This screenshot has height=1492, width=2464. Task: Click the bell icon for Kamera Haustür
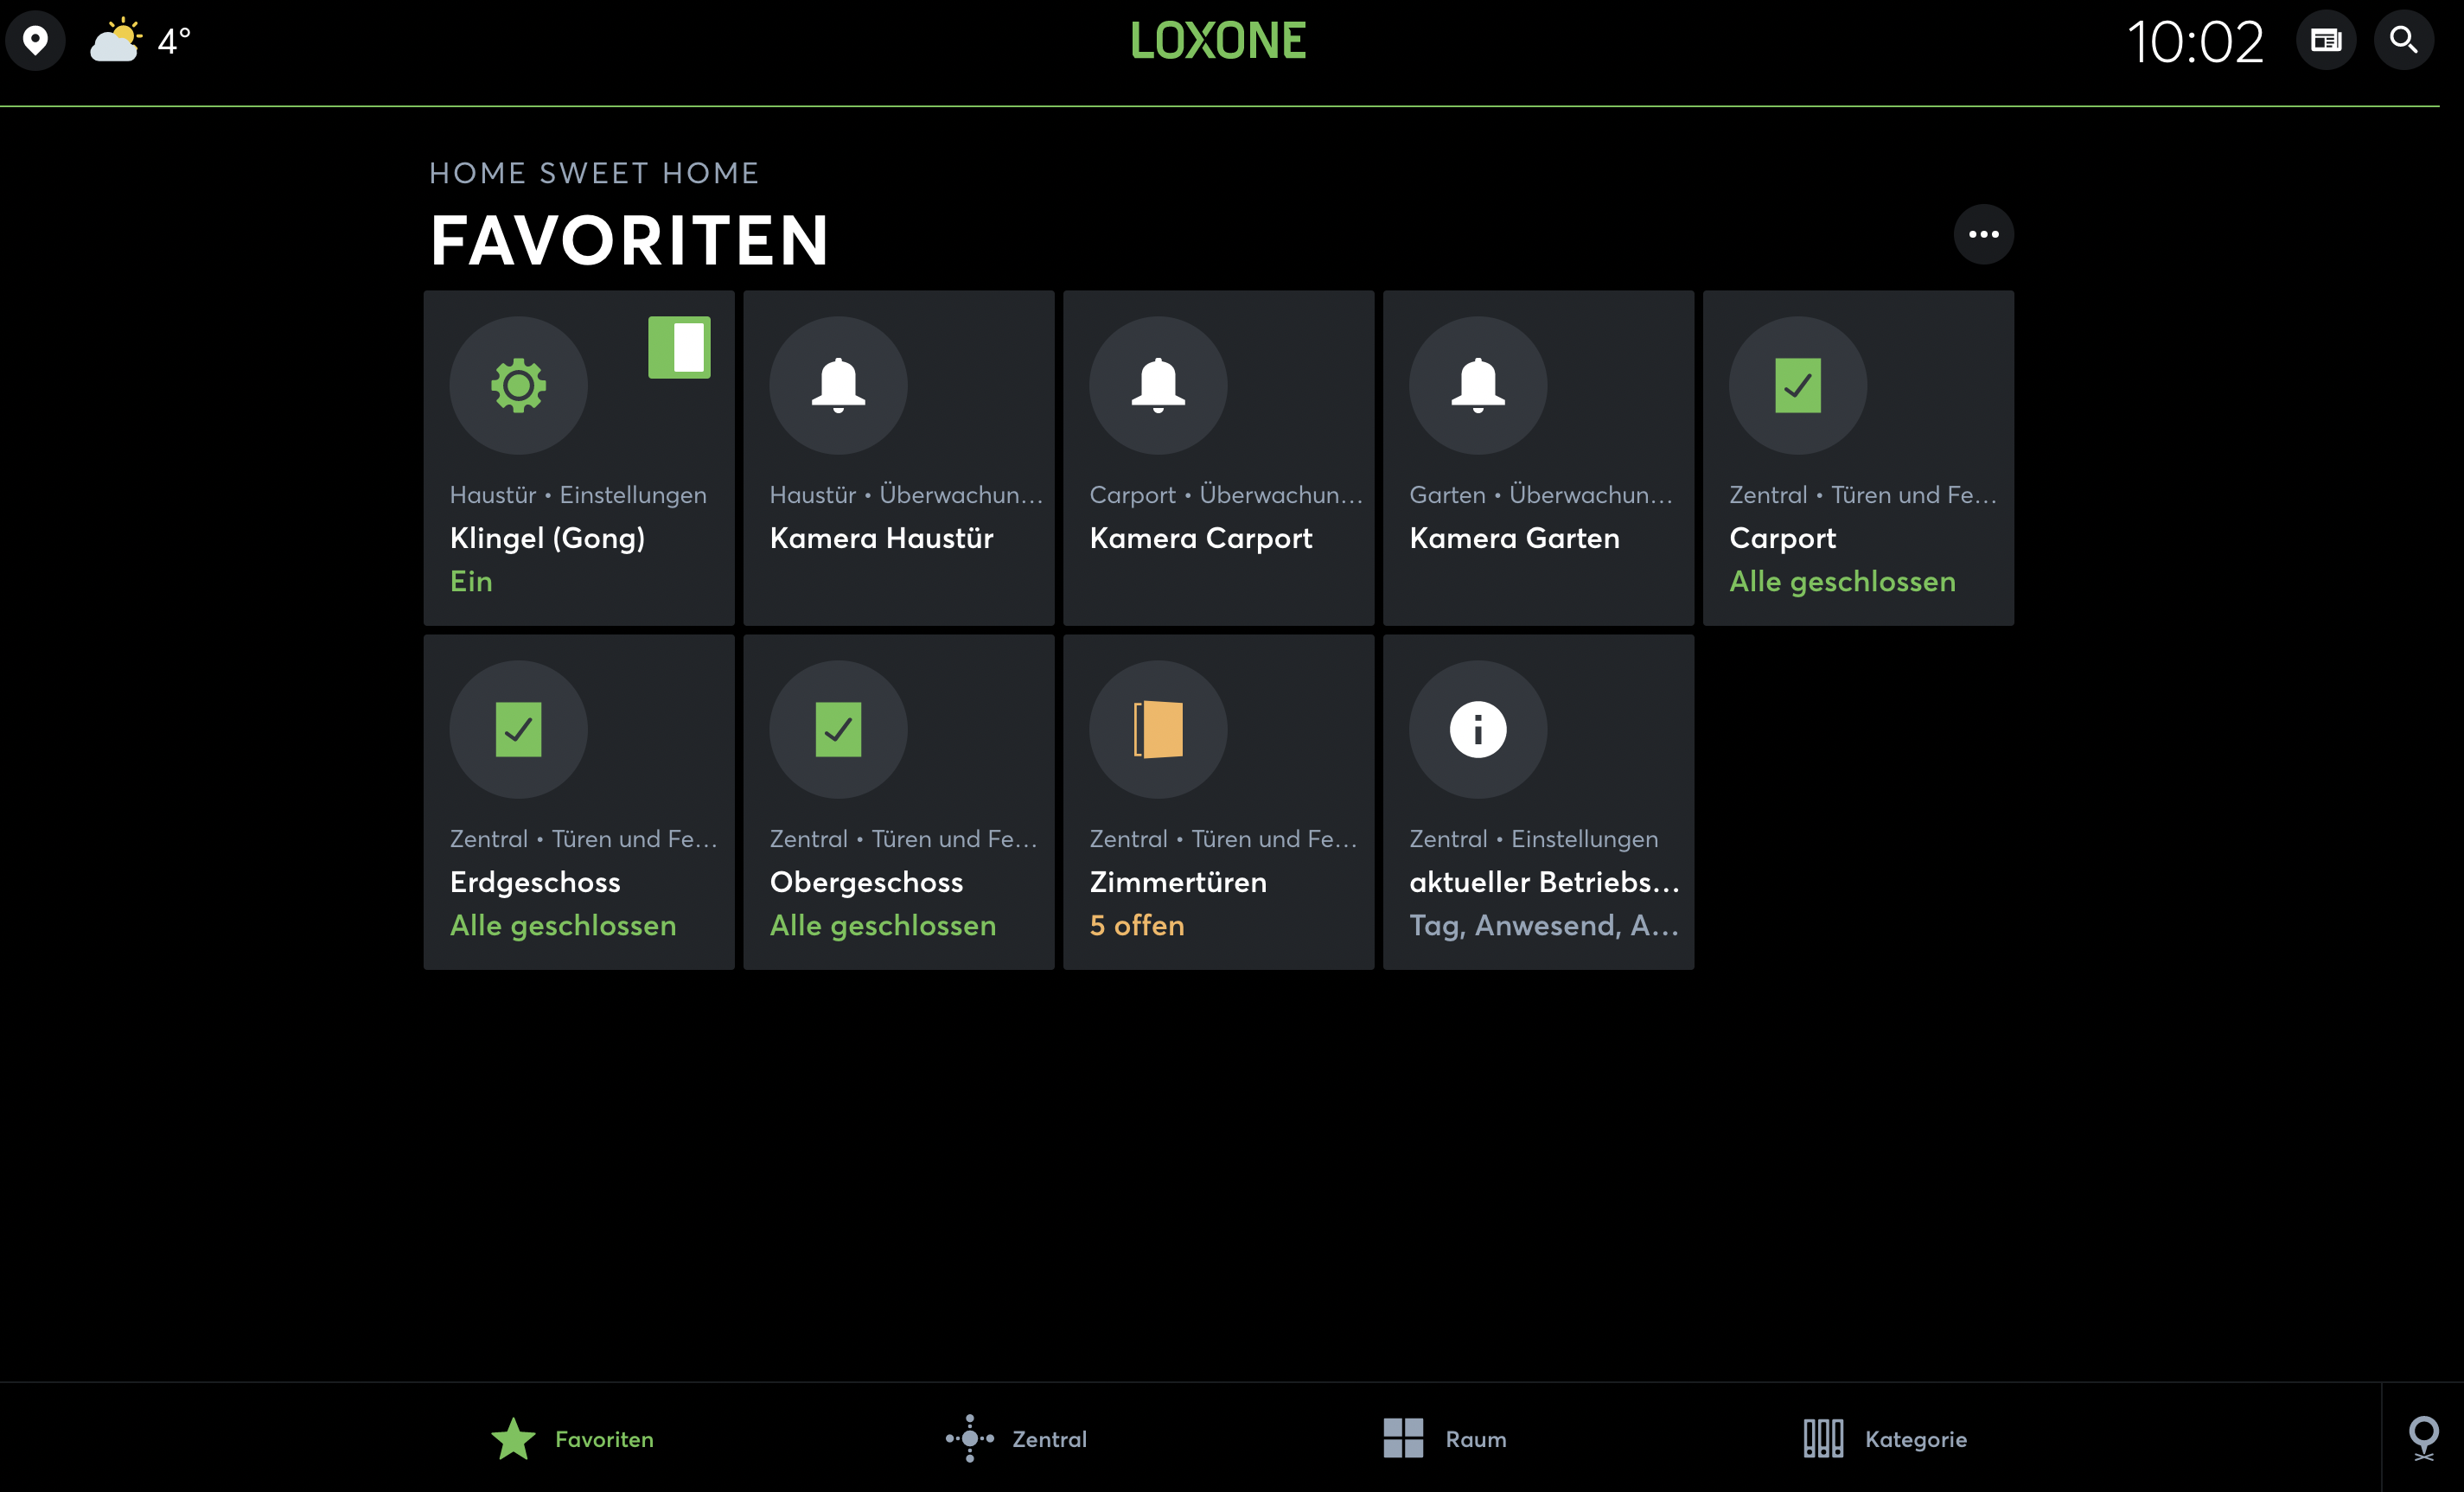pyautogui.click(x=838, y=385)
